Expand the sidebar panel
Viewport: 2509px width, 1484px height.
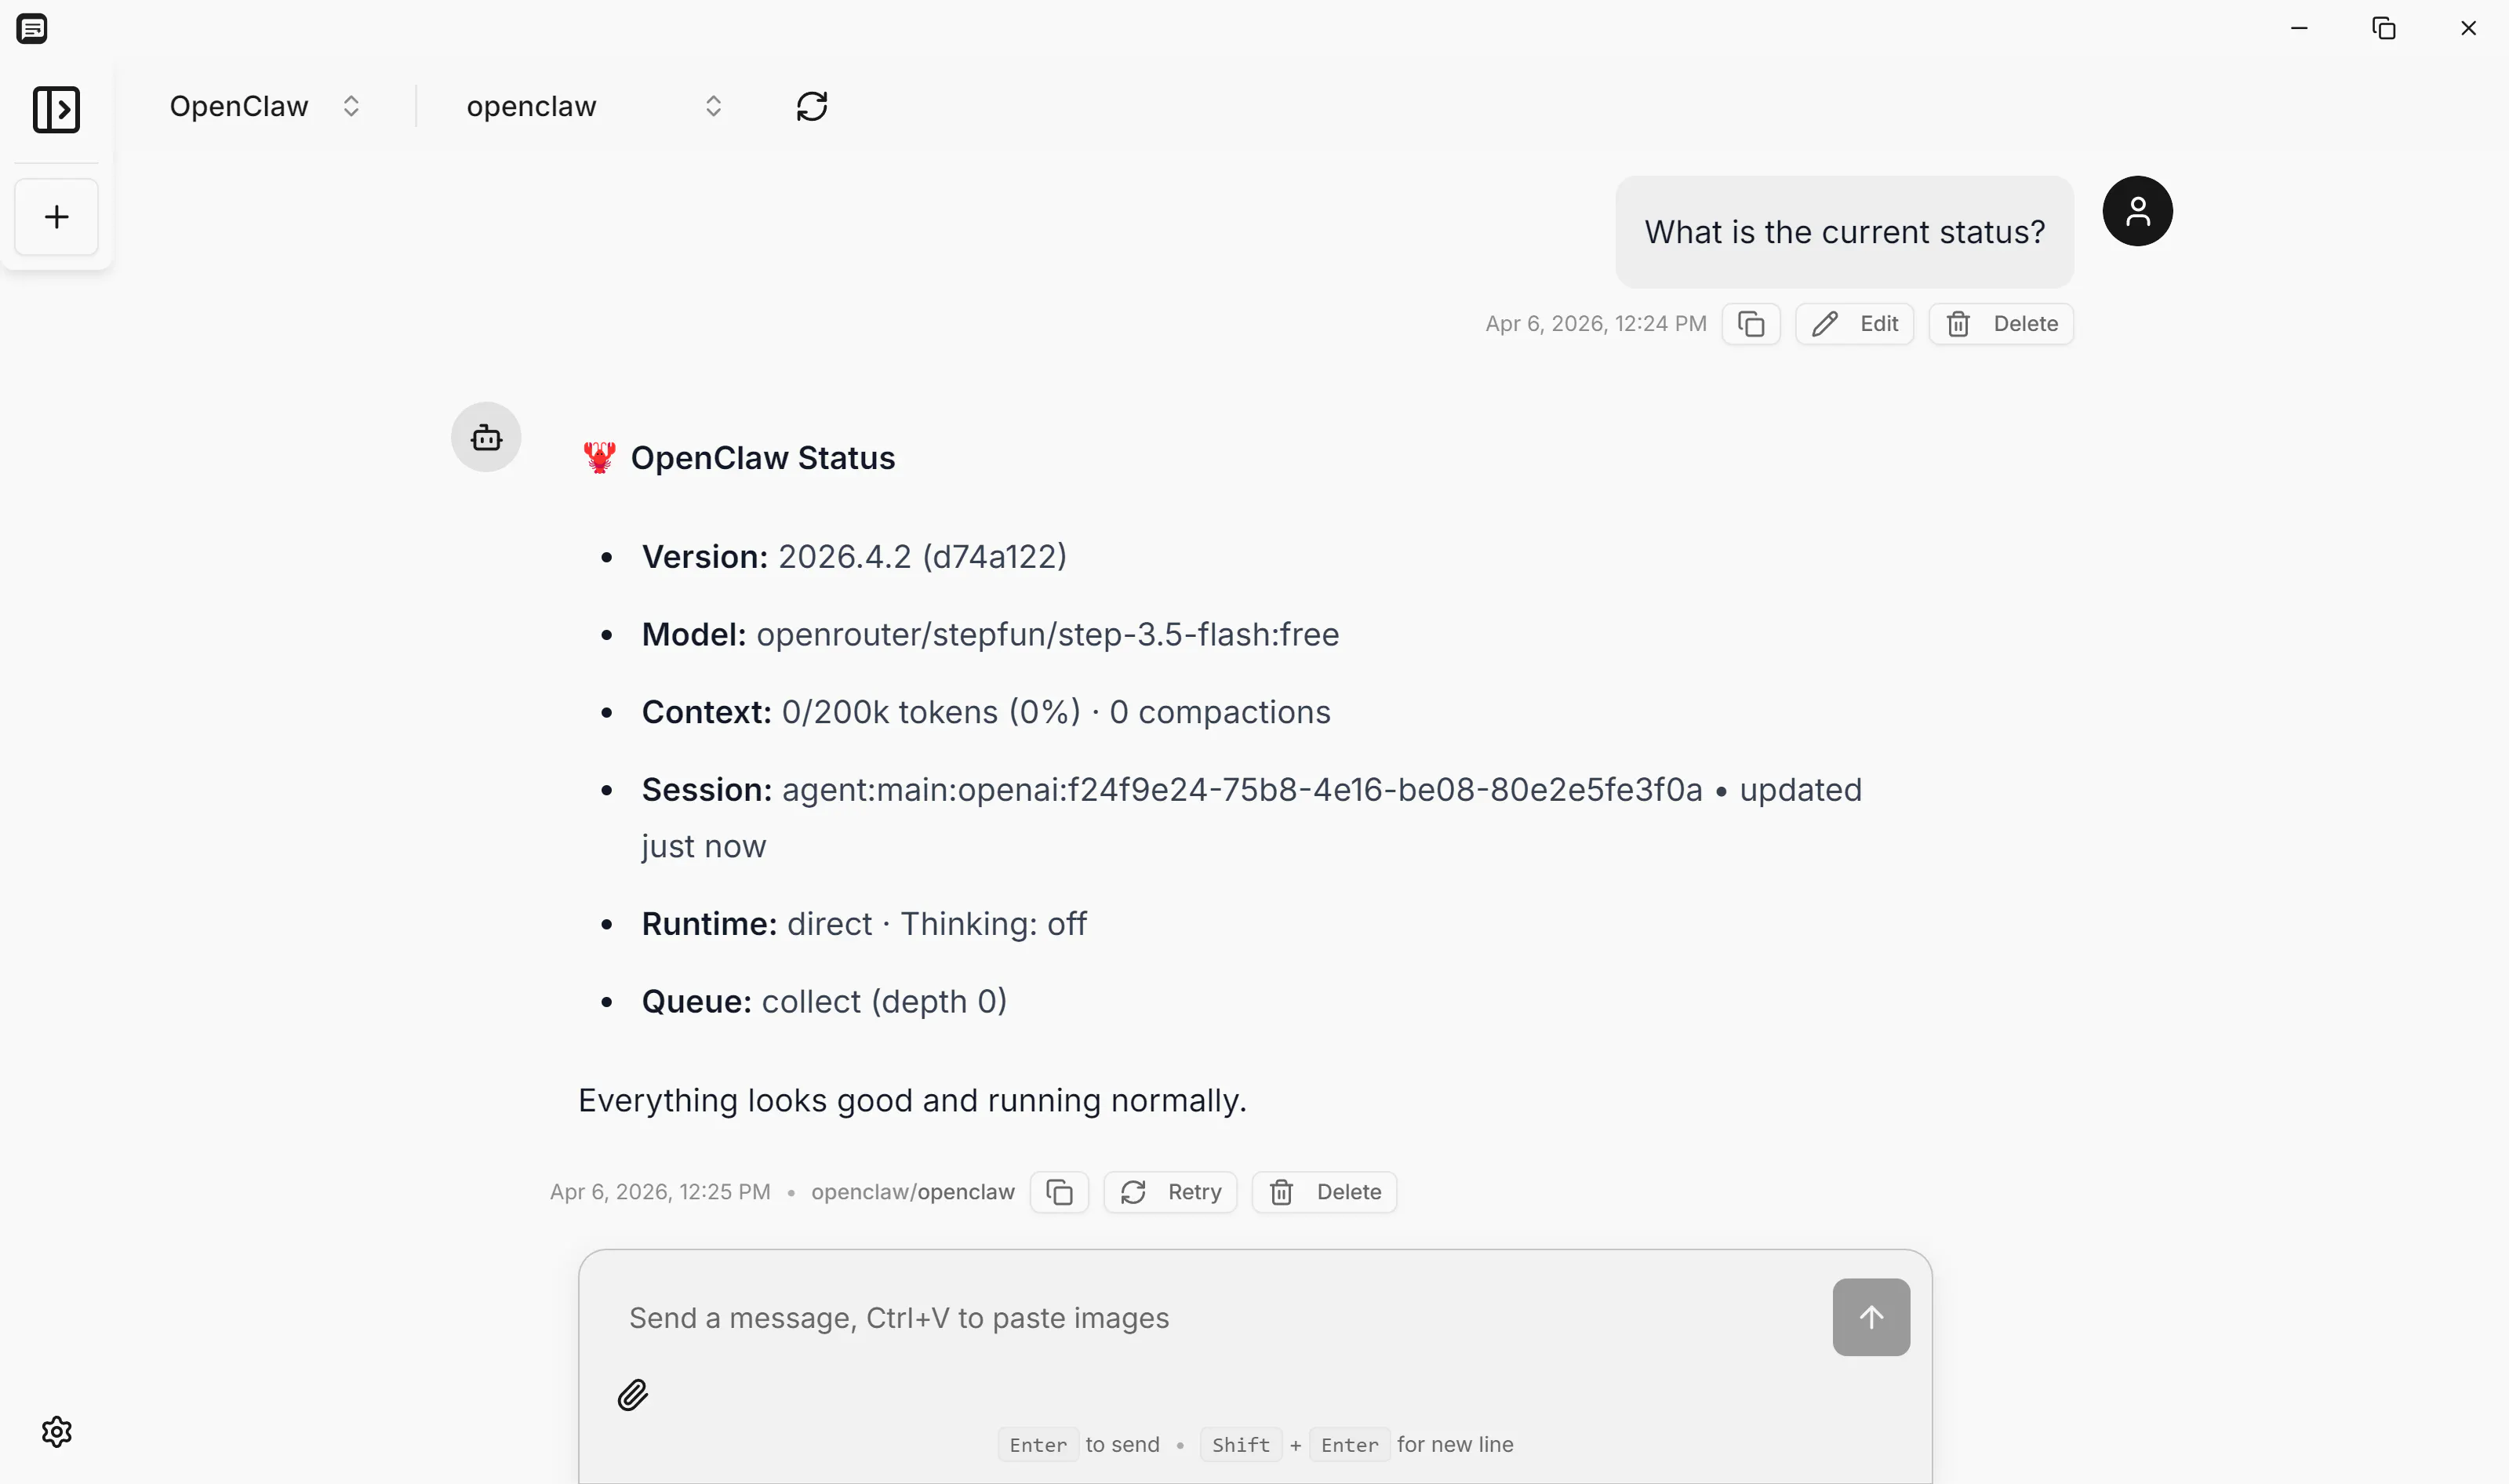coord(56,109)
